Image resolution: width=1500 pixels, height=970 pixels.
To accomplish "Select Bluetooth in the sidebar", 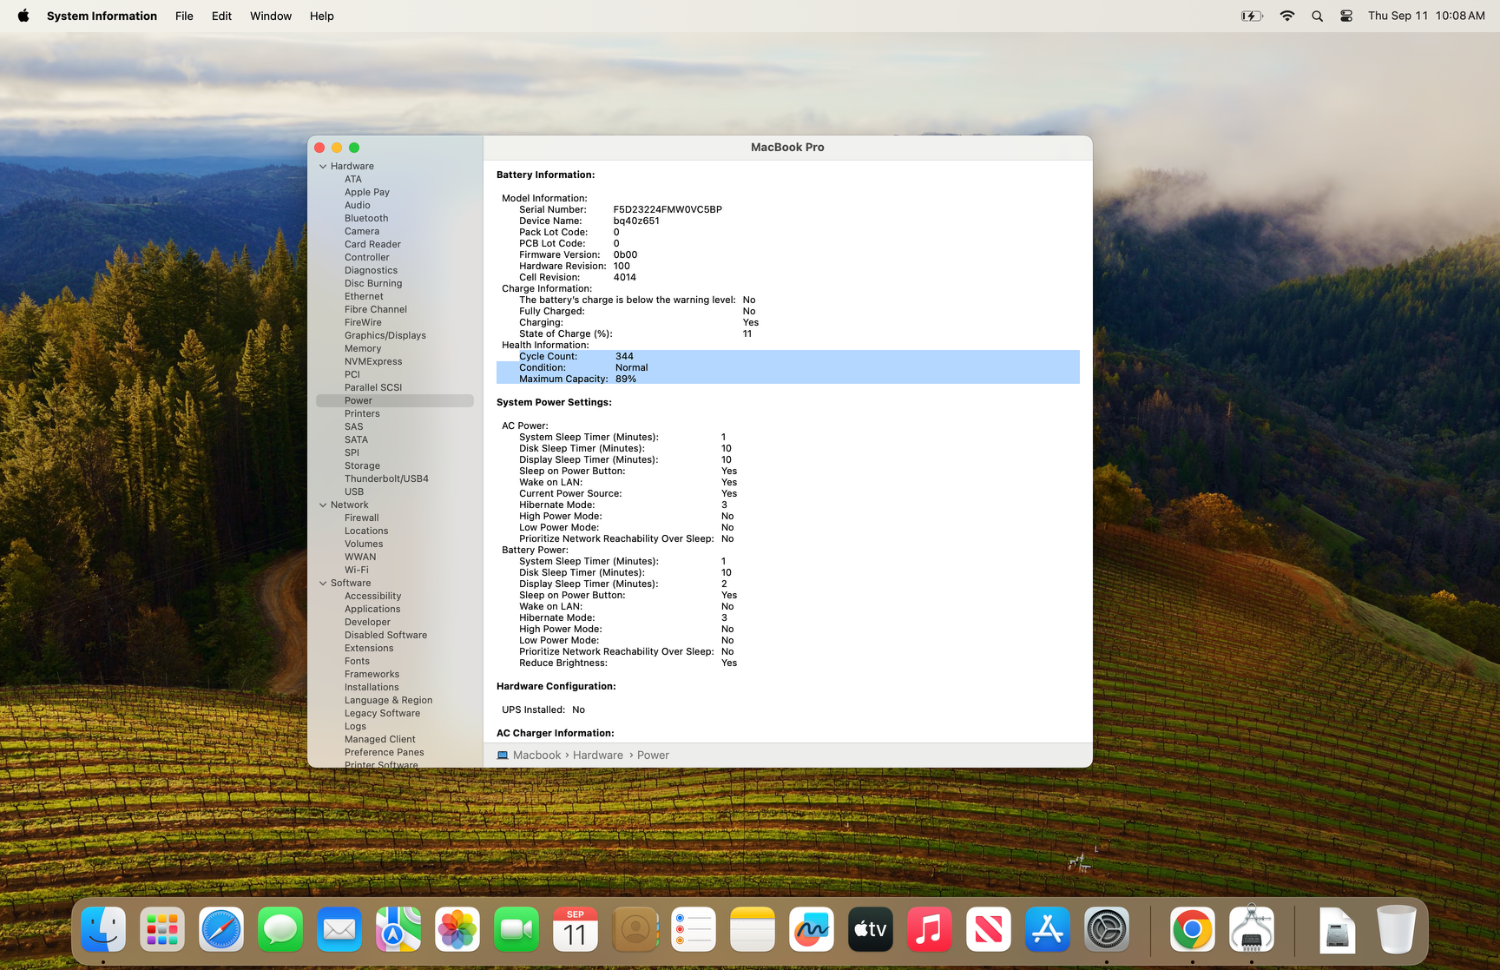I will [366, 218].
